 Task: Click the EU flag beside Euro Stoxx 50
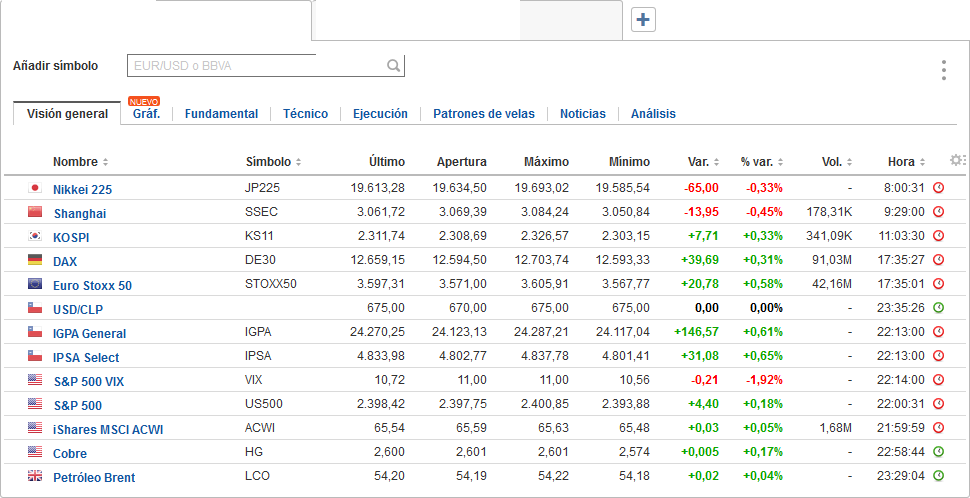click(35, 284)
